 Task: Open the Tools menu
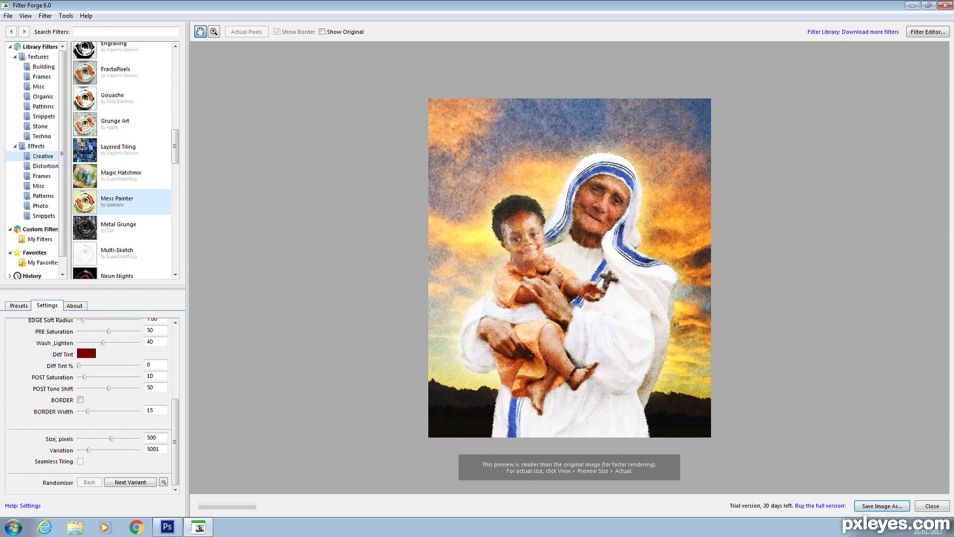pos(66,16)
